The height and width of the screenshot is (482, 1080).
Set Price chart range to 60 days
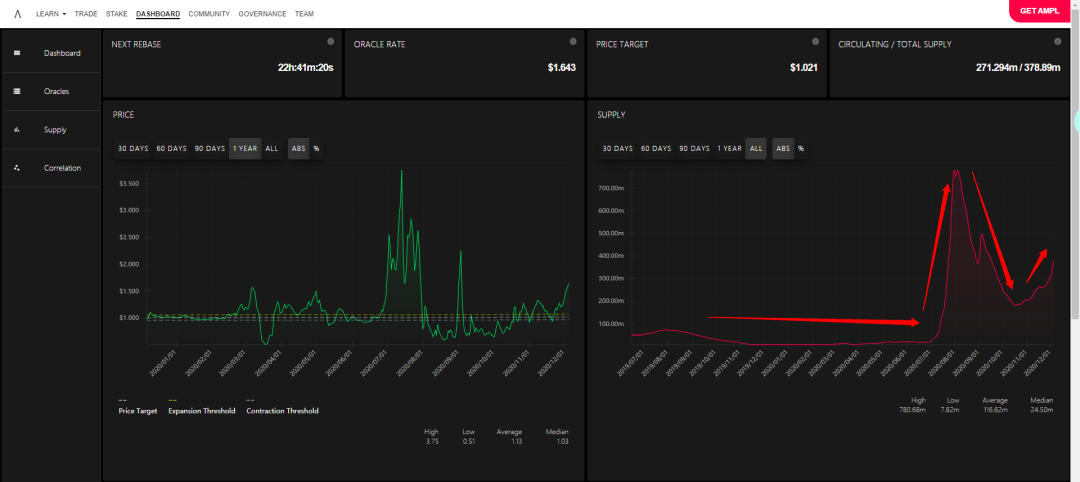pyautogui.click(x=172, y=149)
